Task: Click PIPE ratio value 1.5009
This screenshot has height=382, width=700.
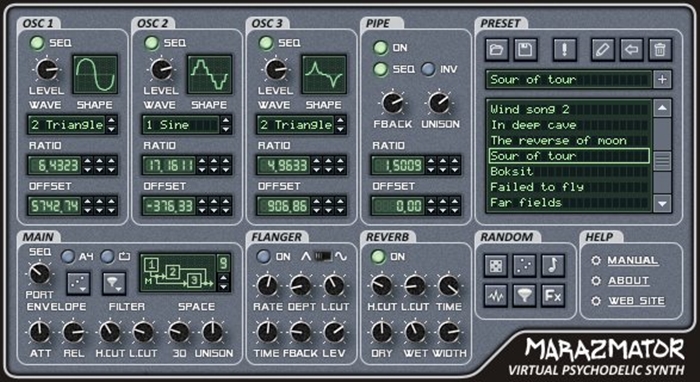Action: 397,166
